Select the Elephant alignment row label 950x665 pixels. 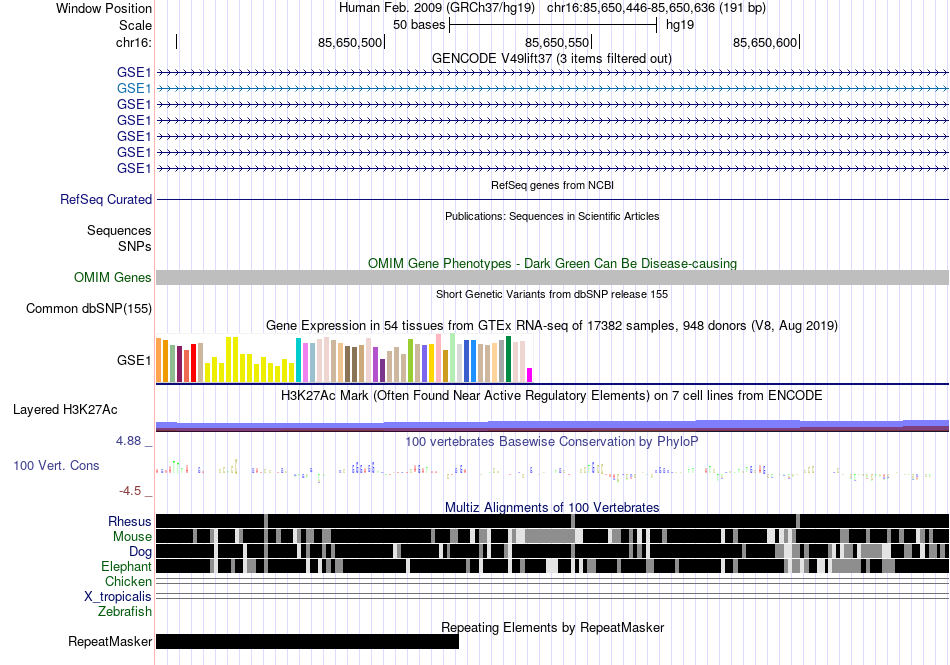[126, 566]
